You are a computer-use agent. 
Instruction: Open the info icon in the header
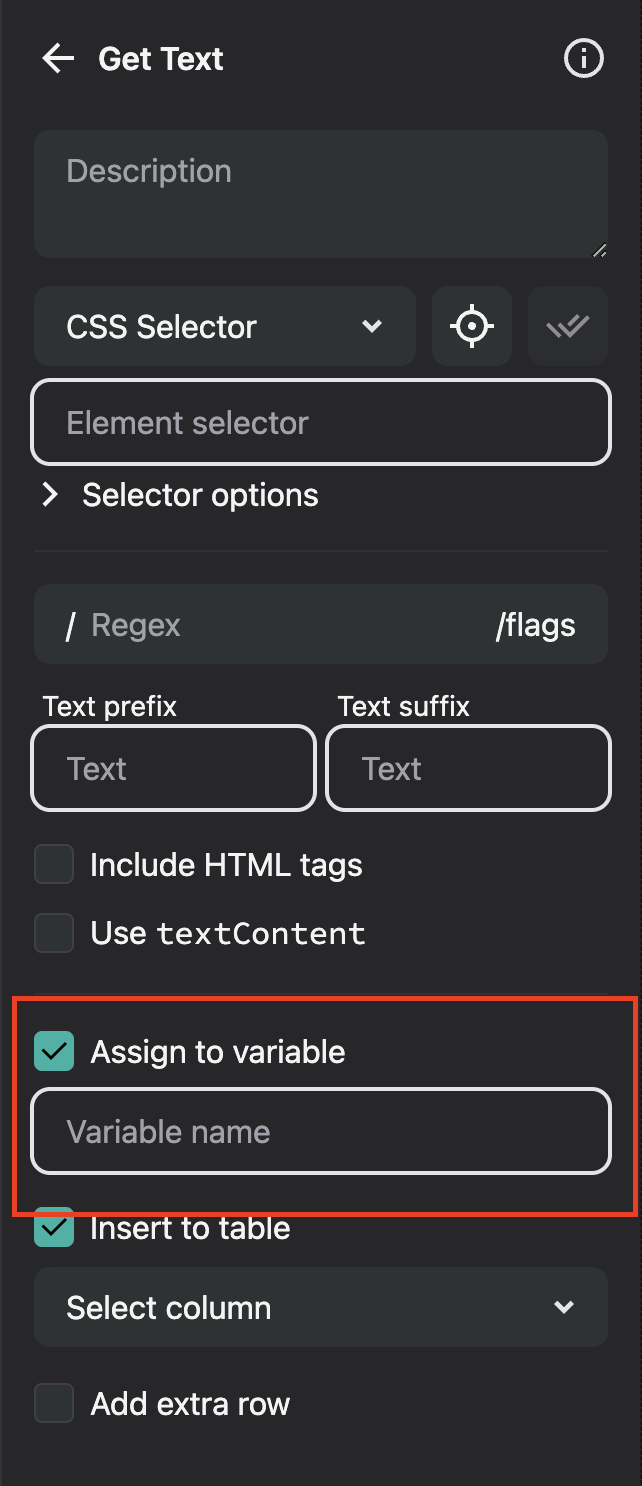pyautogui.click(x=584, y=59)
